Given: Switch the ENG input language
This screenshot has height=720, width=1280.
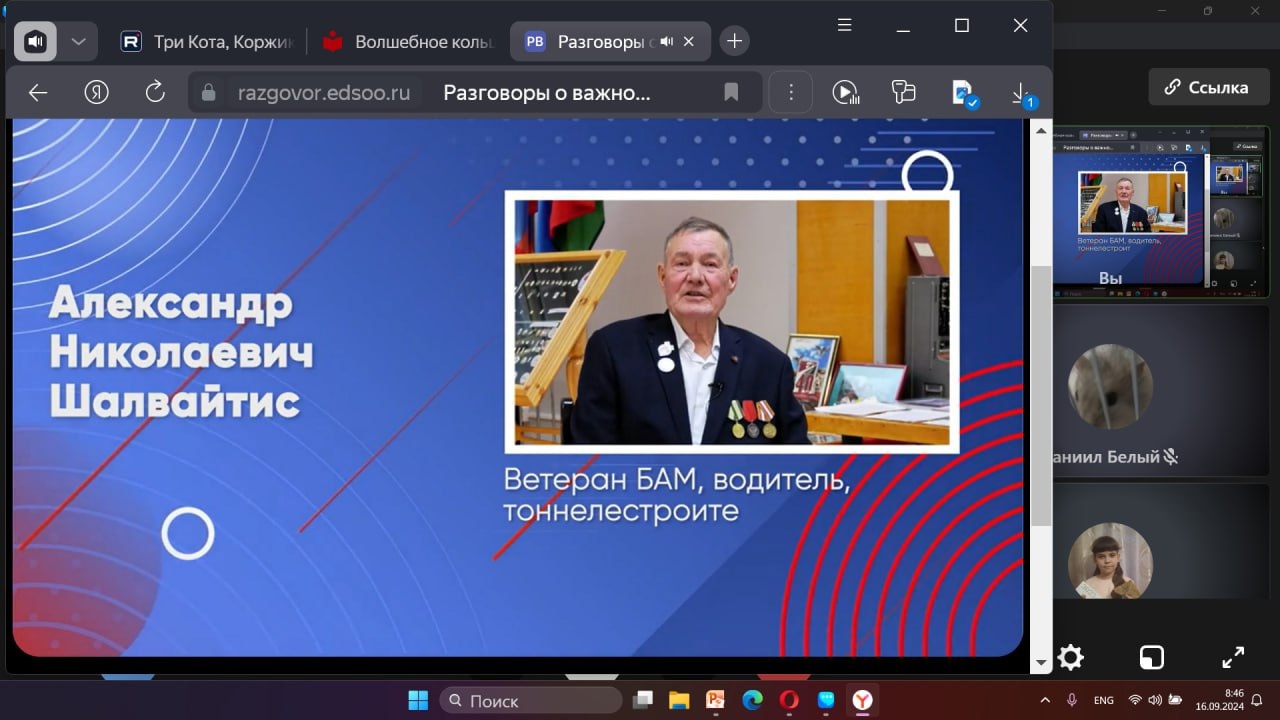Looking at the screenshot, I should click(x=1104, y=700).
